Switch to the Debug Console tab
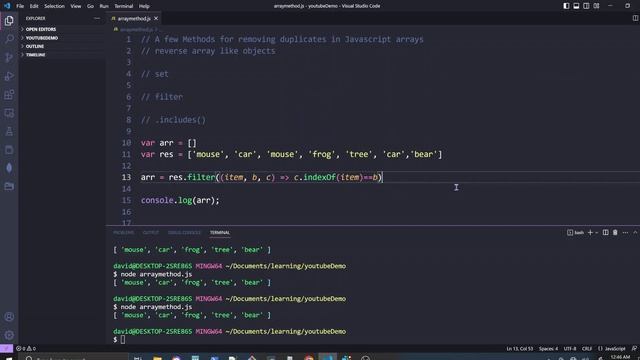640x360 pixels. (x=184, y=233)
